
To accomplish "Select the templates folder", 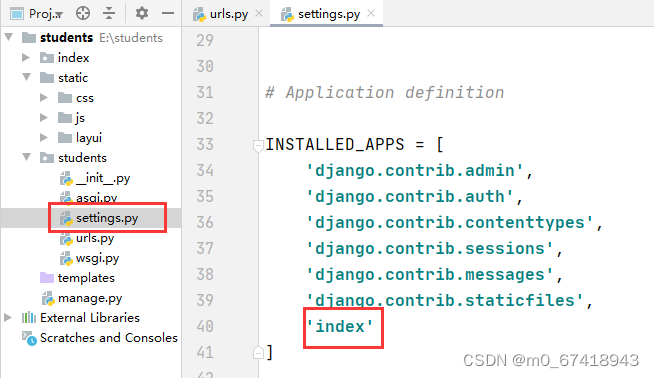I will (x=86, y=278).
